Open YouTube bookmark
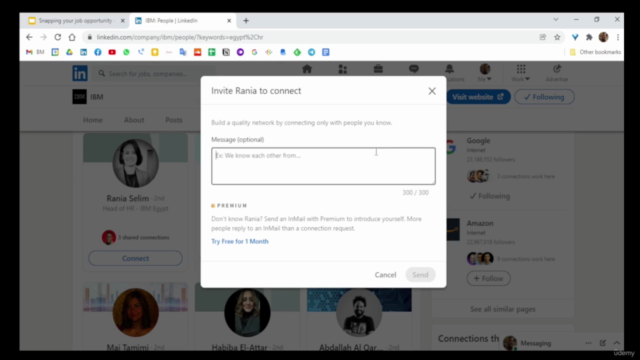The width and height of the screenshot is (640, 360). click(x=112, y=52)
